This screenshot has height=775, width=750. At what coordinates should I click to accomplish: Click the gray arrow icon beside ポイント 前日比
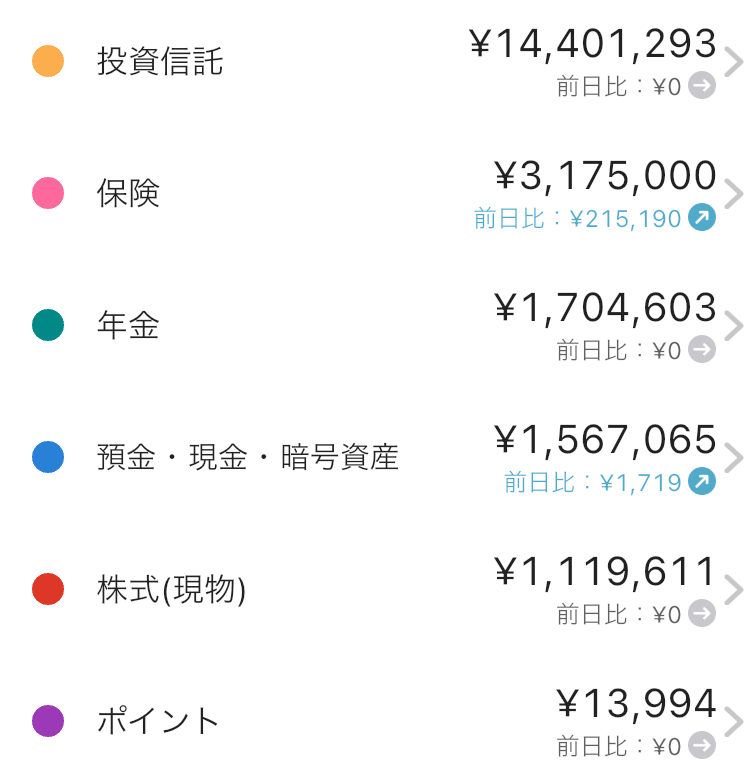click(702, 745)
